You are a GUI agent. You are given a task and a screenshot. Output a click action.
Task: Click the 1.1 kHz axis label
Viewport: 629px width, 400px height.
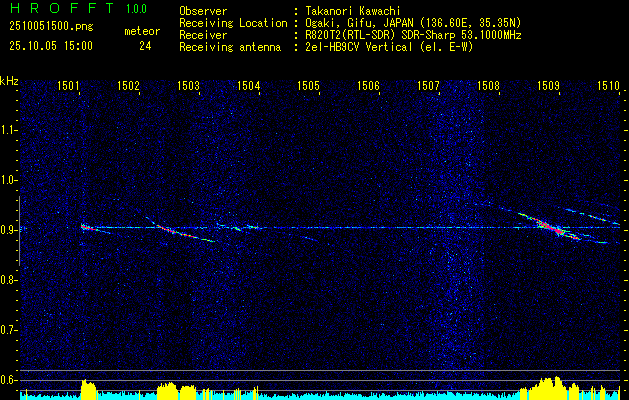[8, 130]
